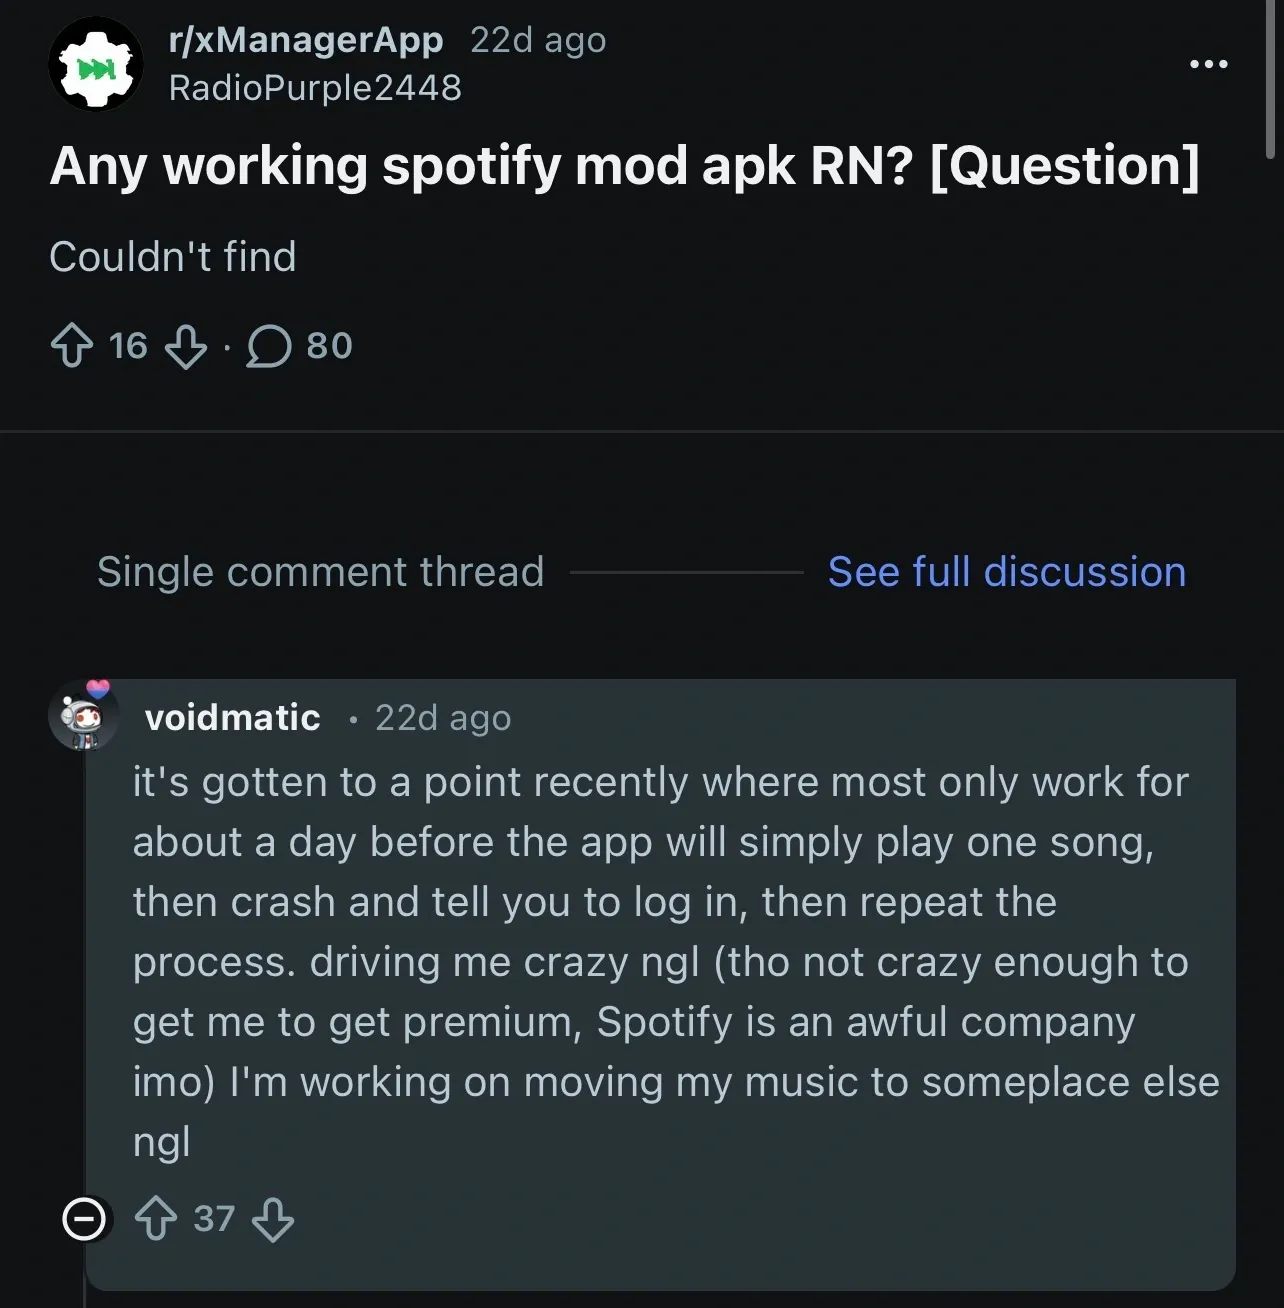This screenshot has width=1284, height=1308.
Task: Open the subreddit r/xManagerApp
Action: pyautogui.click(x=306, y=40)
